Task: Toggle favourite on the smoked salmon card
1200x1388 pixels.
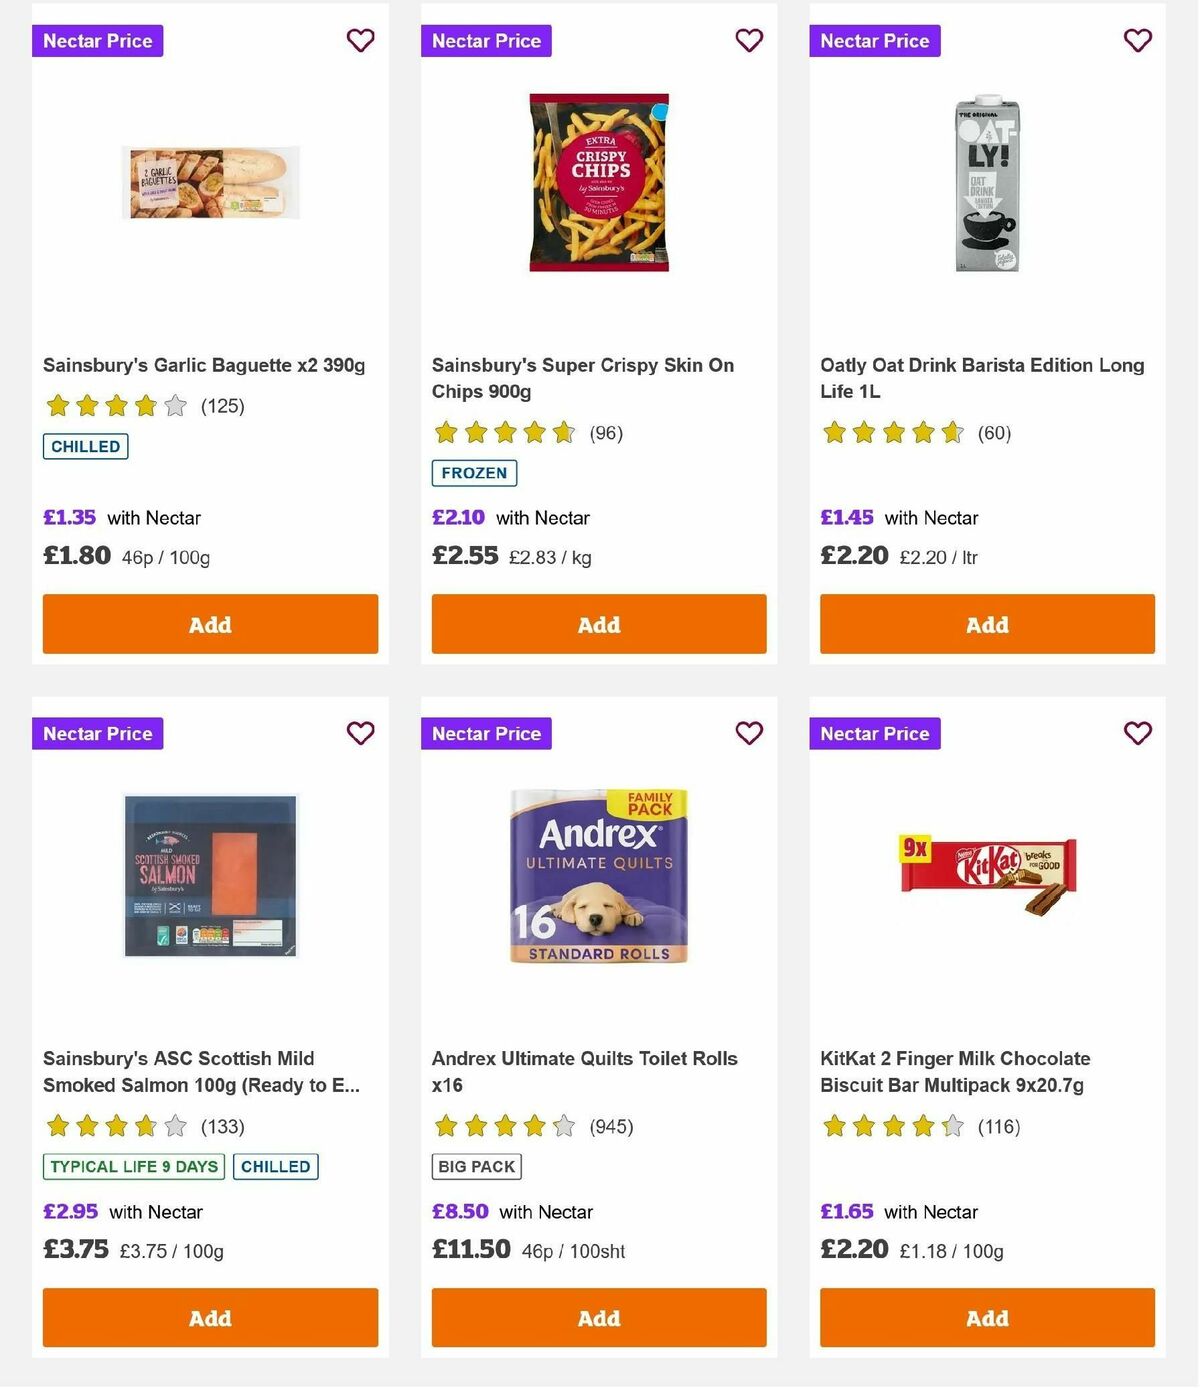Action: pyautogui.click(x=360, y=733)
